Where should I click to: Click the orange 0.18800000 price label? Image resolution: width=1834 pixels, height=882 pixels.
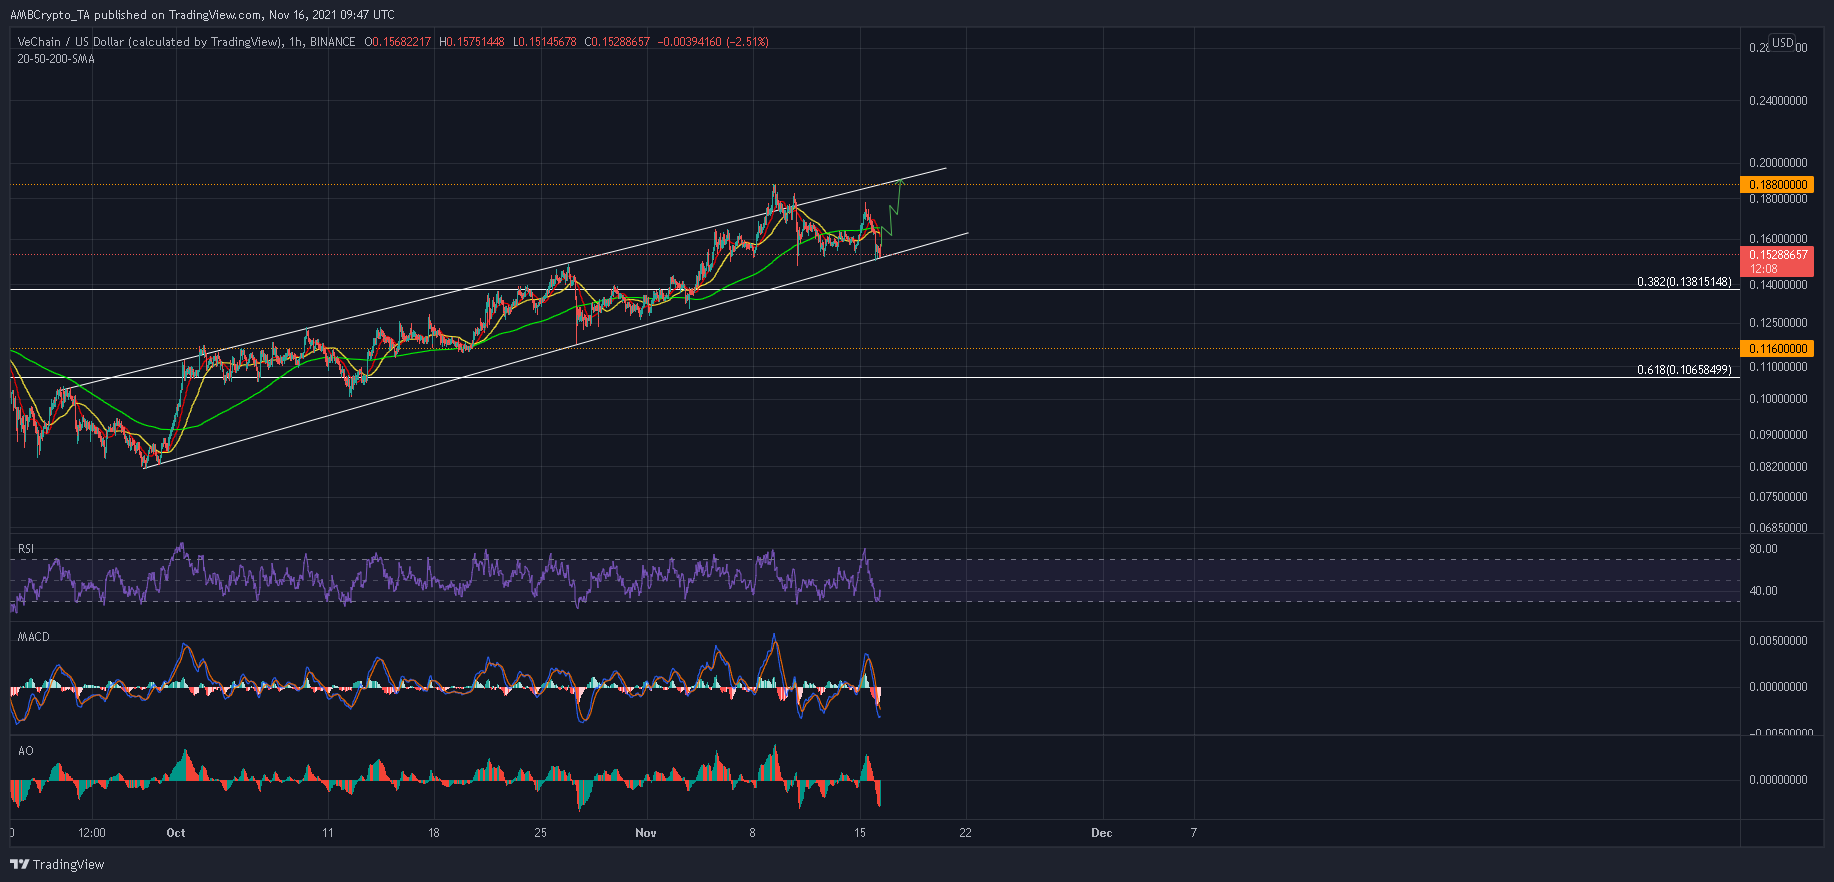click(1777, 185)
